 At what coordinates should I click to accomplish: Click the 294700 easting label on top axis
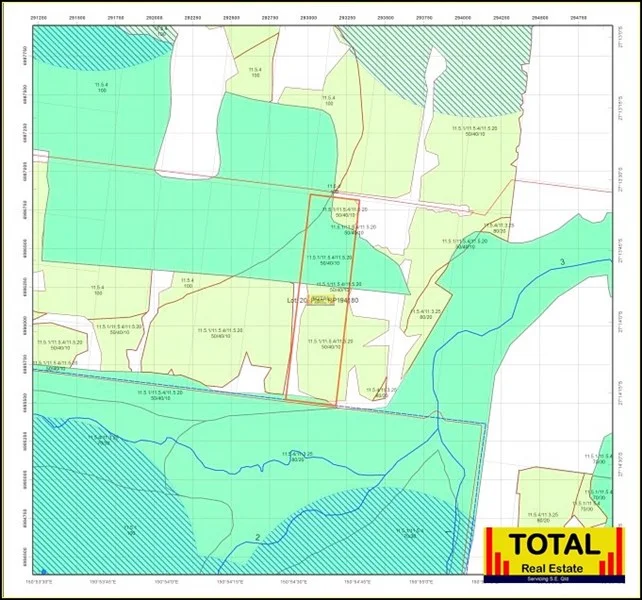tap(580, 17)
